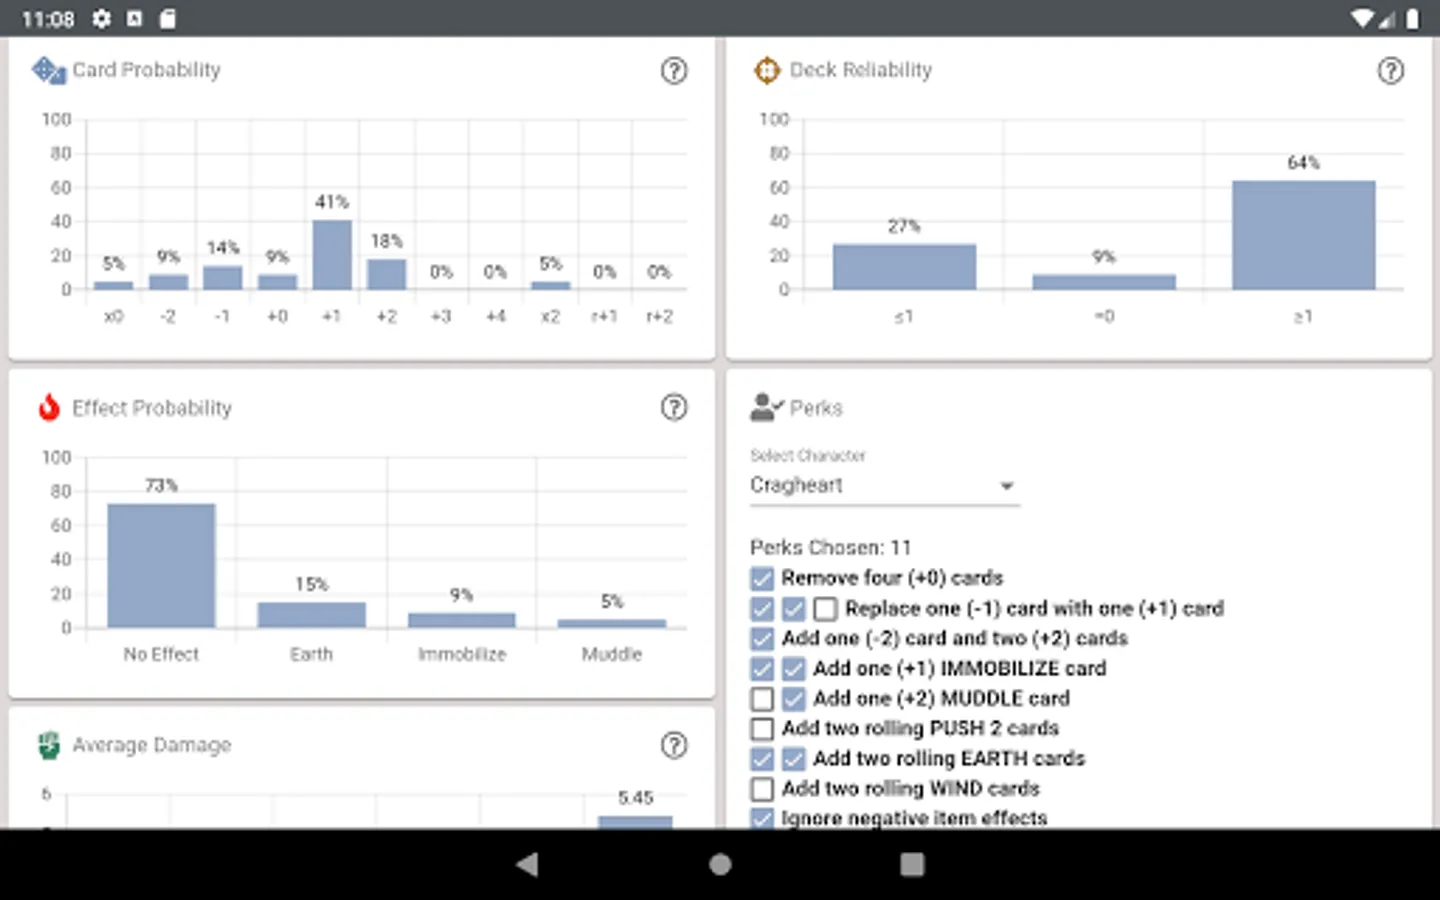Click the 'x2' axis label in Card Probability
This screenshot has width=1440, height=900.
point(550,316)
